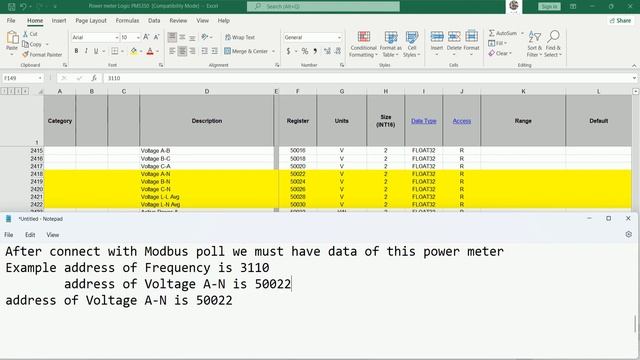
Task: Click the Name Box showing F149
Action: point(22,78)
